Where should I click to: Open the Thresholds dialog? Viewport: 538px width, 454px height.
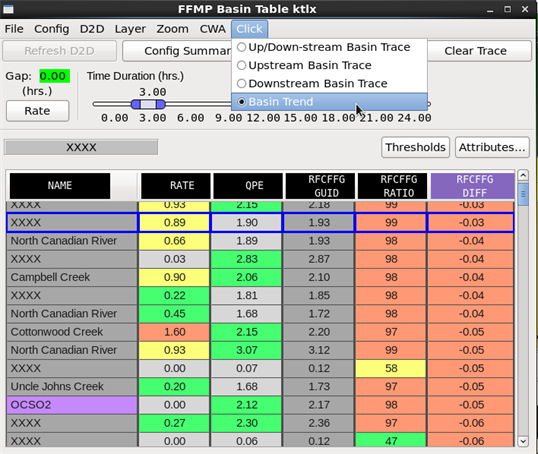coord(415,147)
